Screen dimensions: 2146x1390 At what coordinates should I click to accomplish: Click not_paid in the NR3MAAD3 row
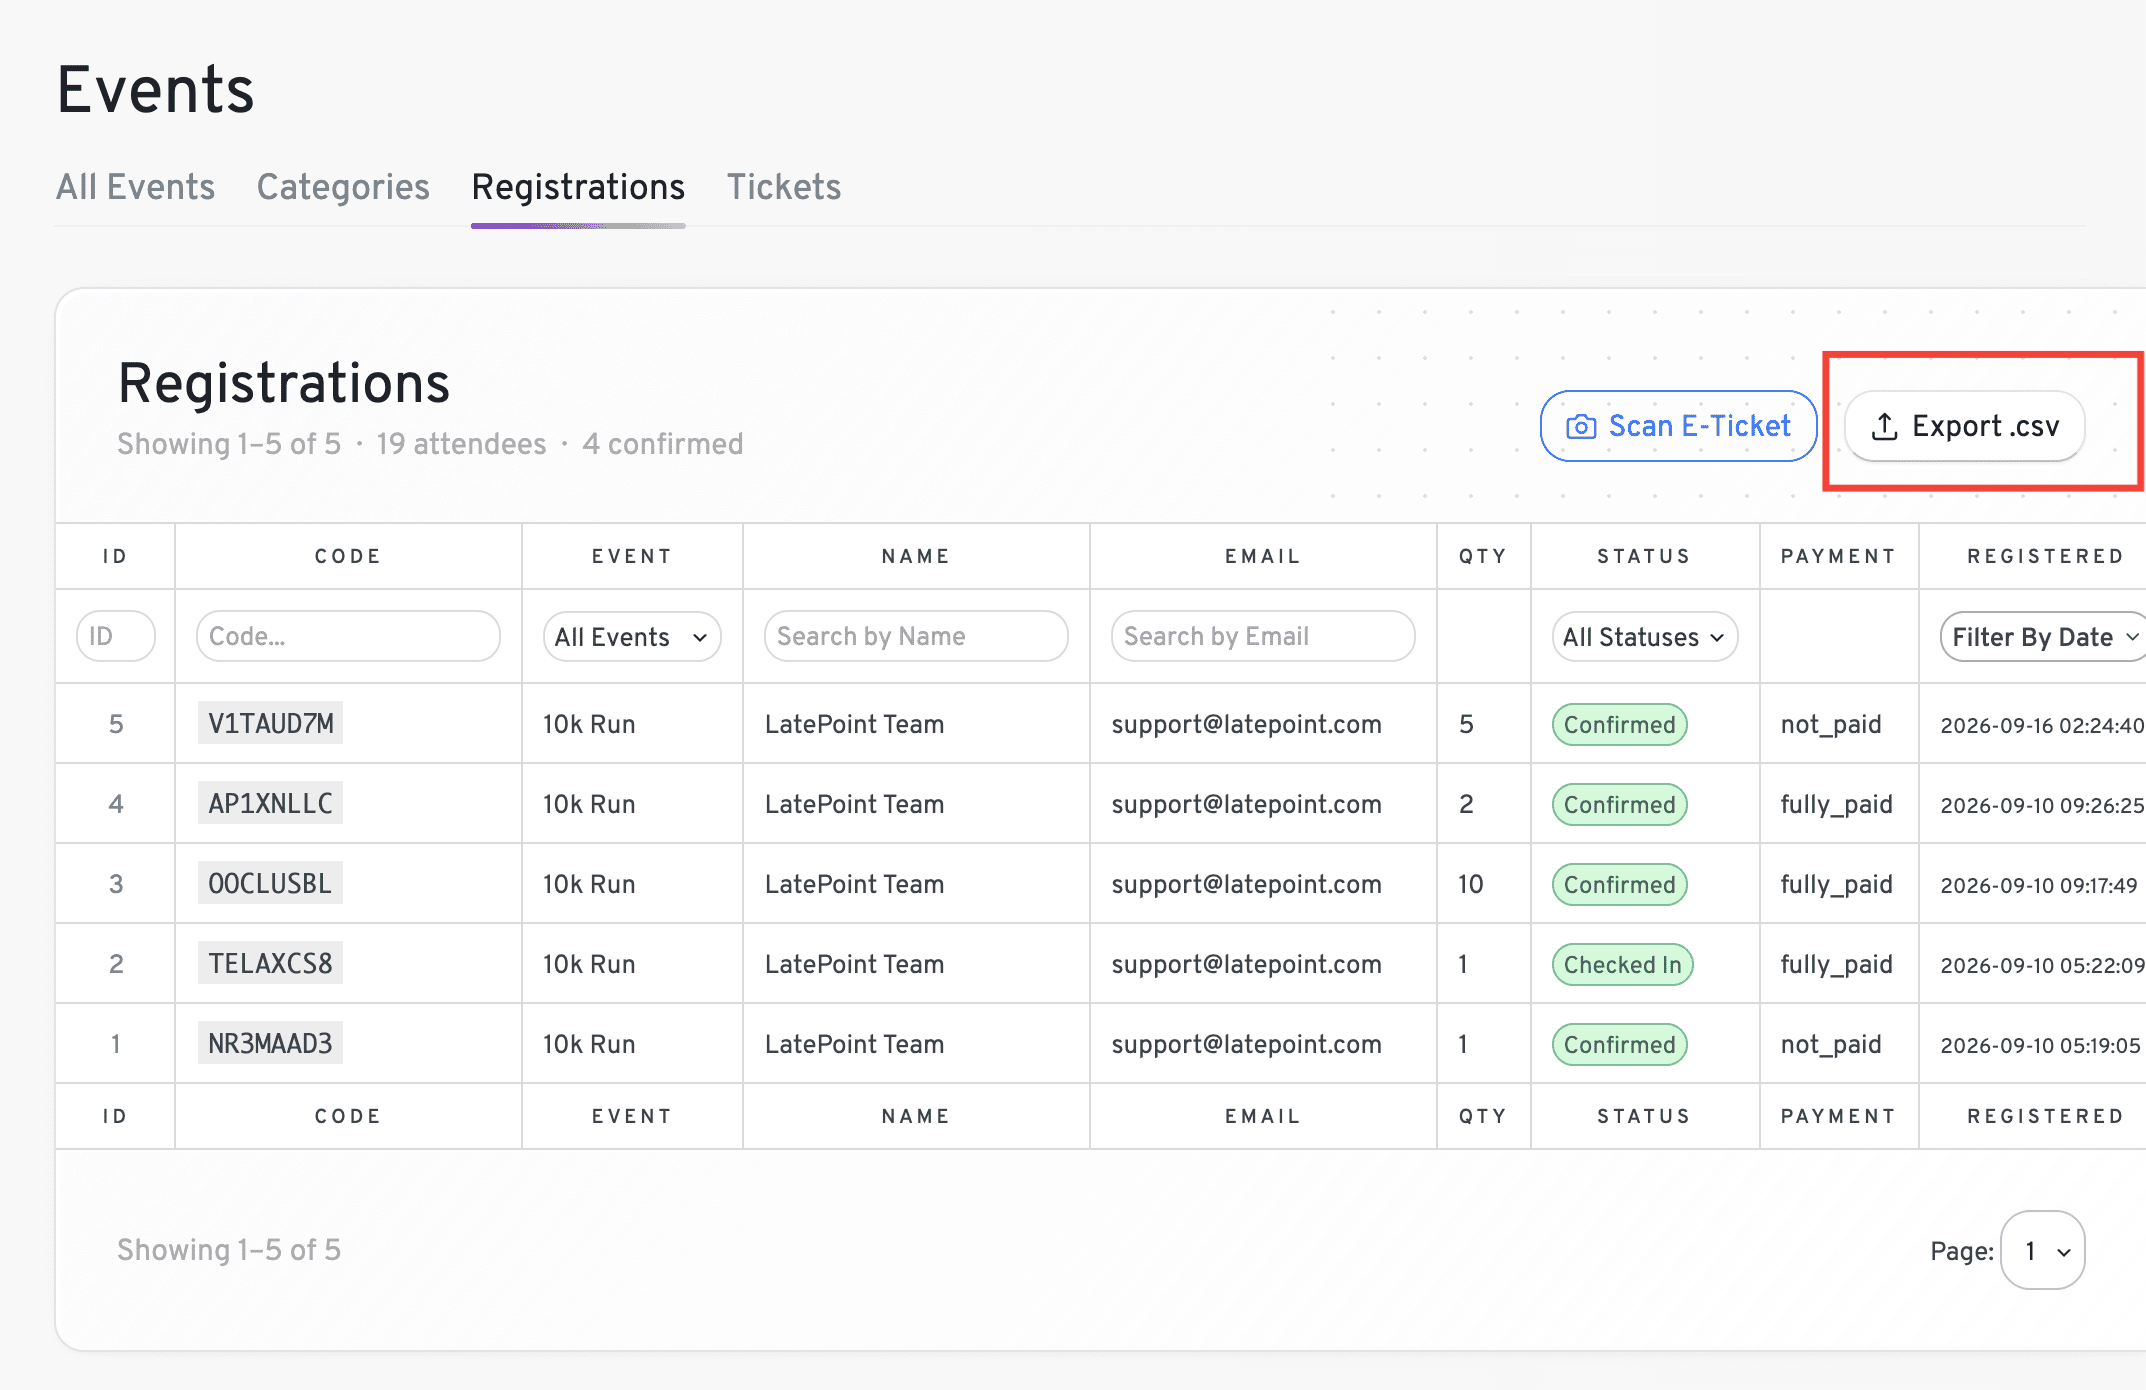[x=1831, y=1044]
